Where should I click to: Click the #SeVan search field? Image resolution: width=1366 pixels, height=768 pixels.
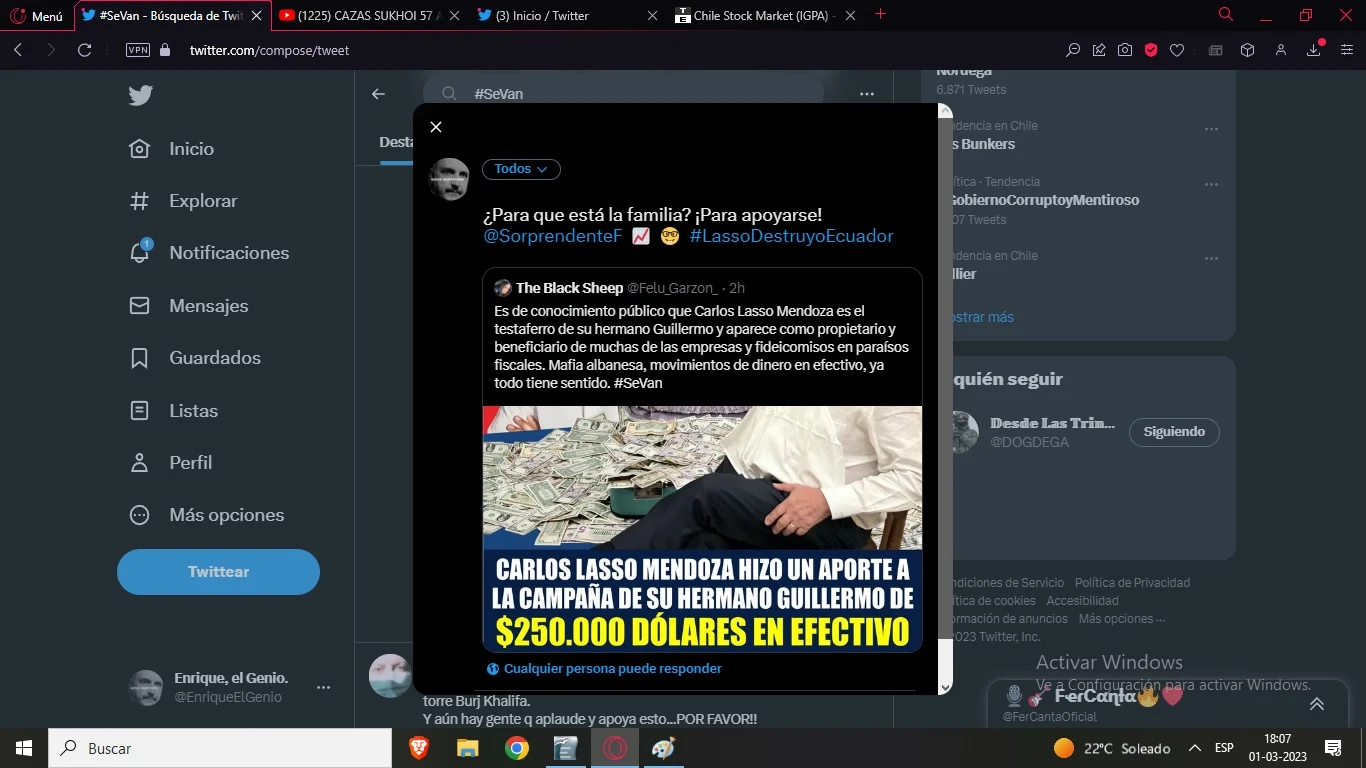pyautogui.click(x=622, y=94)
